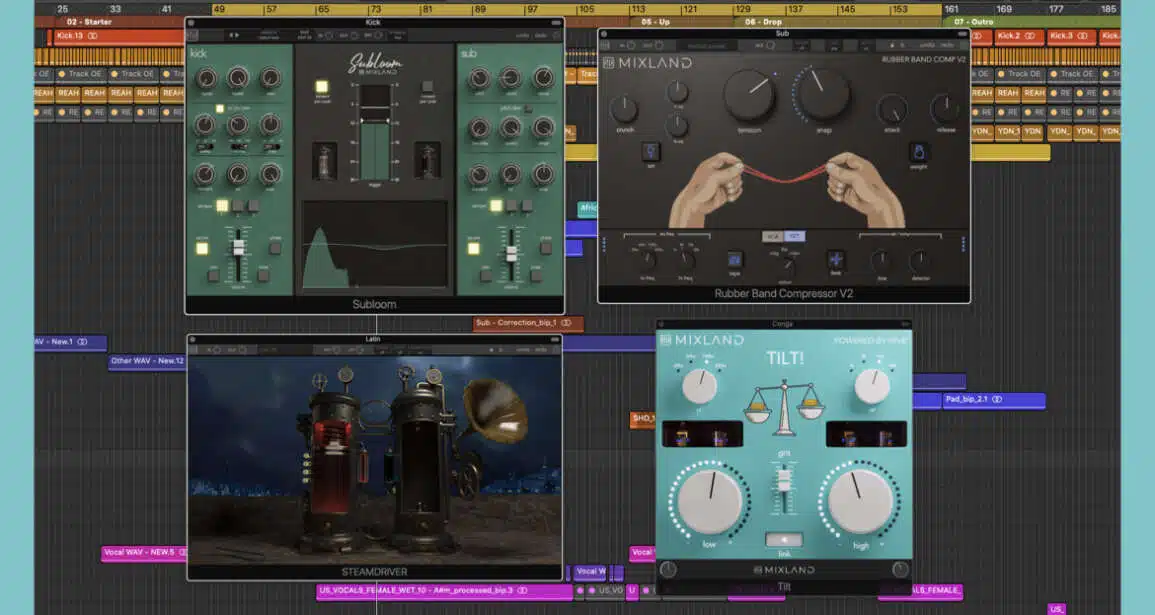Screen dimensions: 1155x615
Task: Toggle the feed button in Rubber Band Compressor
Action: pos(835,259)
